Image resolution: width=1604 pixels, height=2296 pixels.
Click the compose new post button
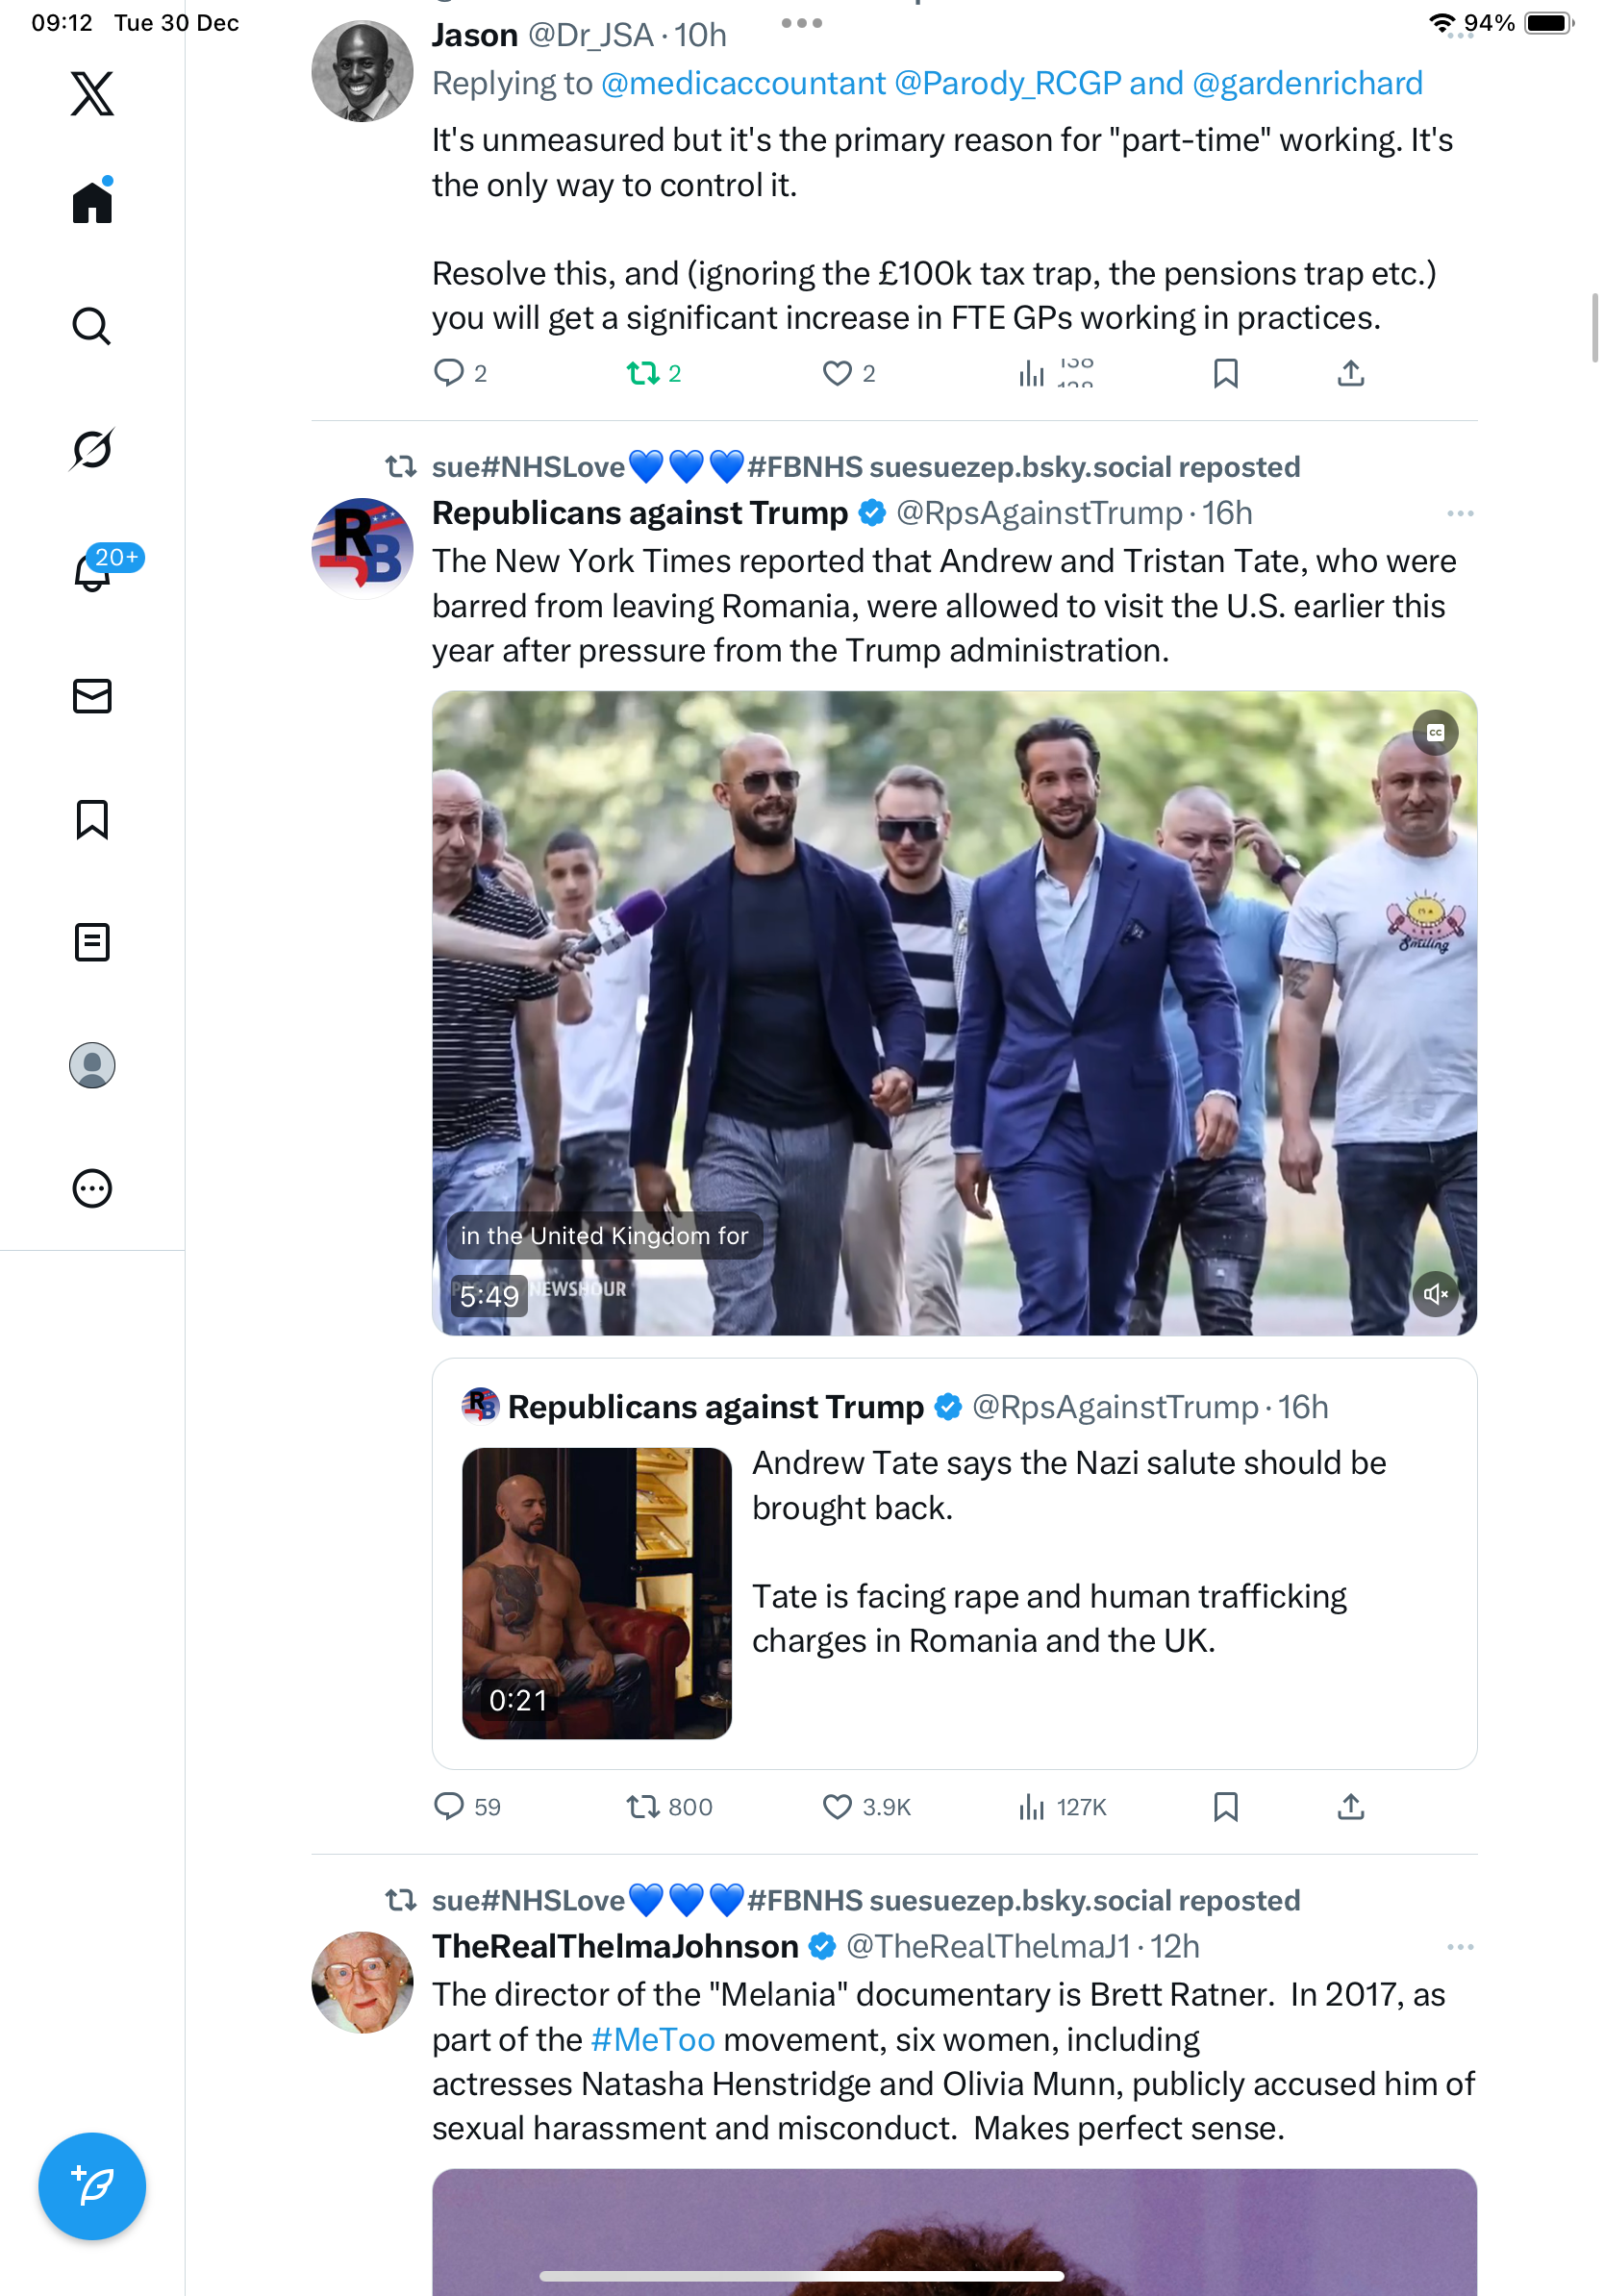(x=92, y=2185)
